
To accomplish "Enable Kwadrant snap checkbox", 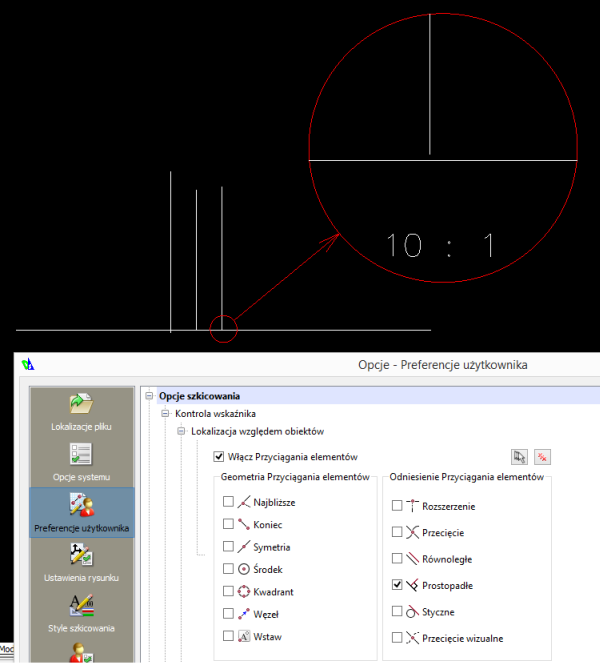I will [228, 591].
